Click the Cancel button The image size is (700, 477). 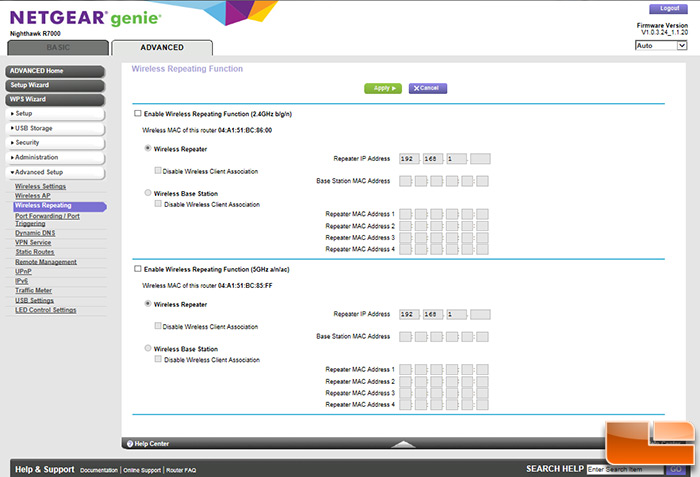coord(428,88)
